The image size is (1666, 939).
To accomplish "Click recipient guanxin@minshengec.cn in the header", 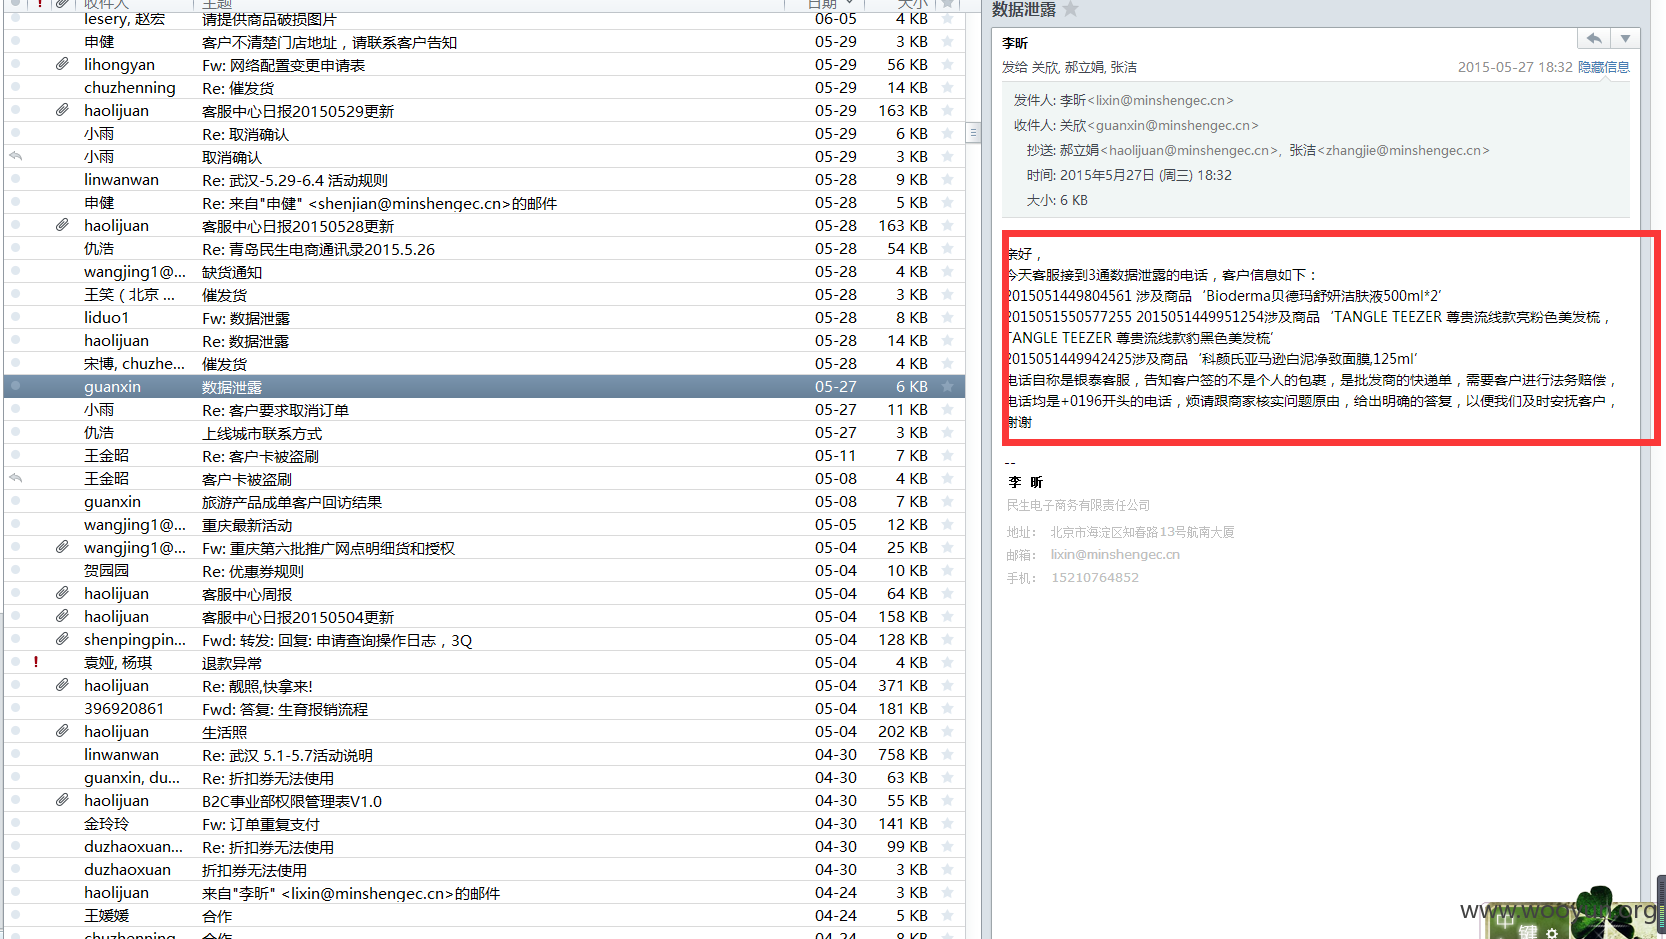I will tap(1172, 125).
